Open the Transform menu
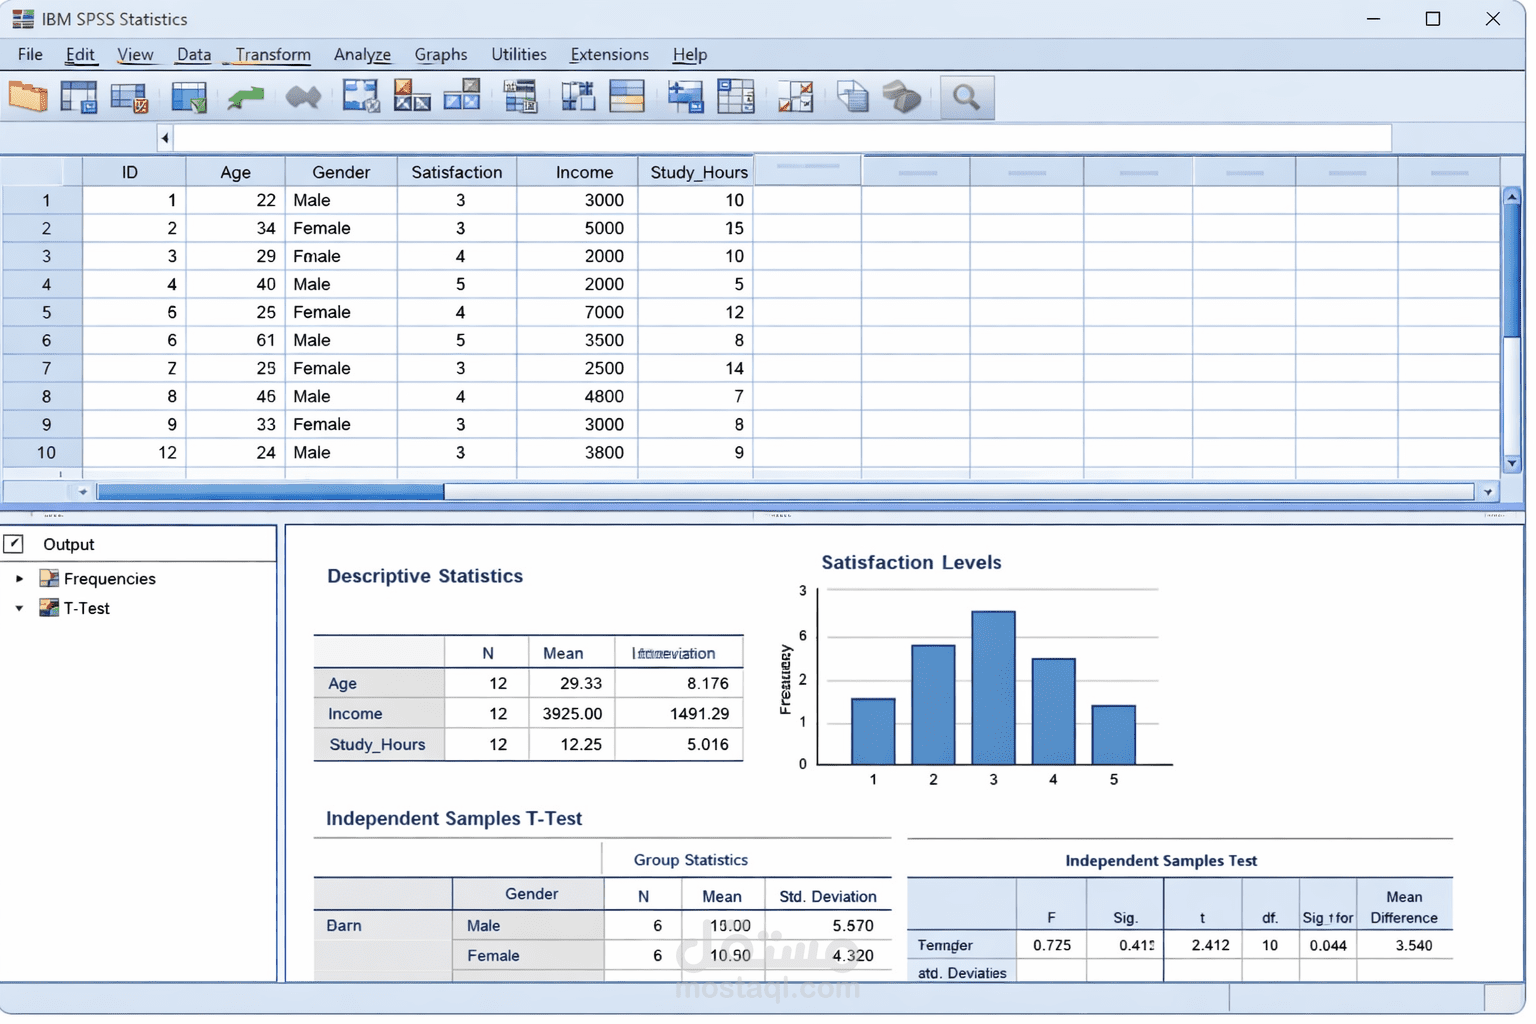The width and height of the screenshot is (1536, 1024). [x=273, y=54]
